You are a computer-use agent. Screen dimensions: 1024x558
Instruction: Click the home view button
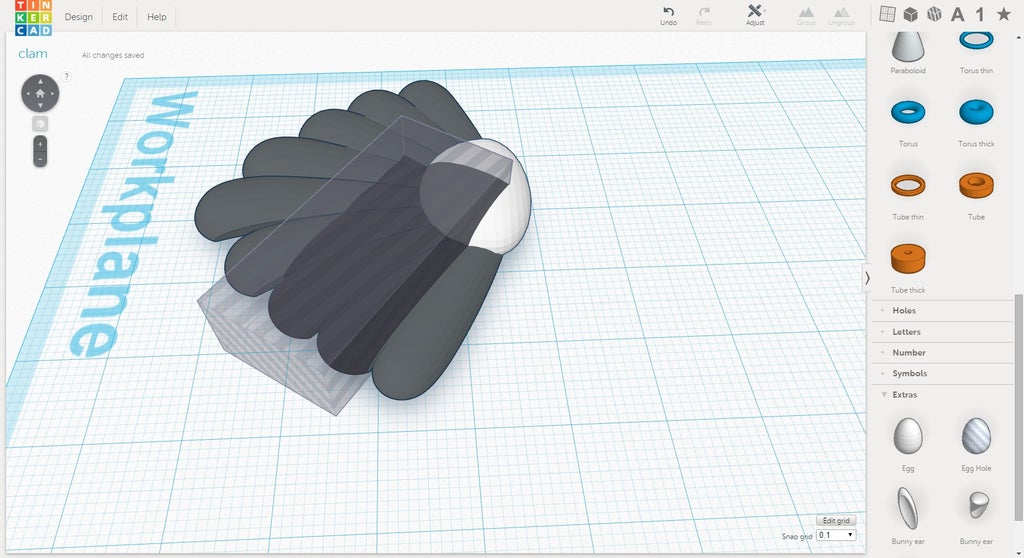point(40,93)
